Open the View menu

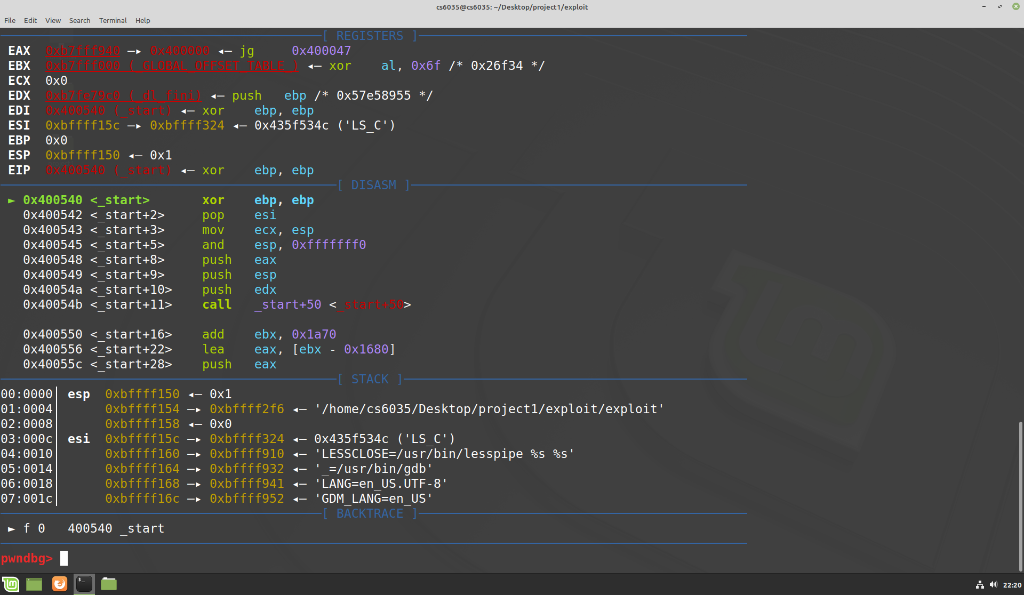click(x=52, y=19)
